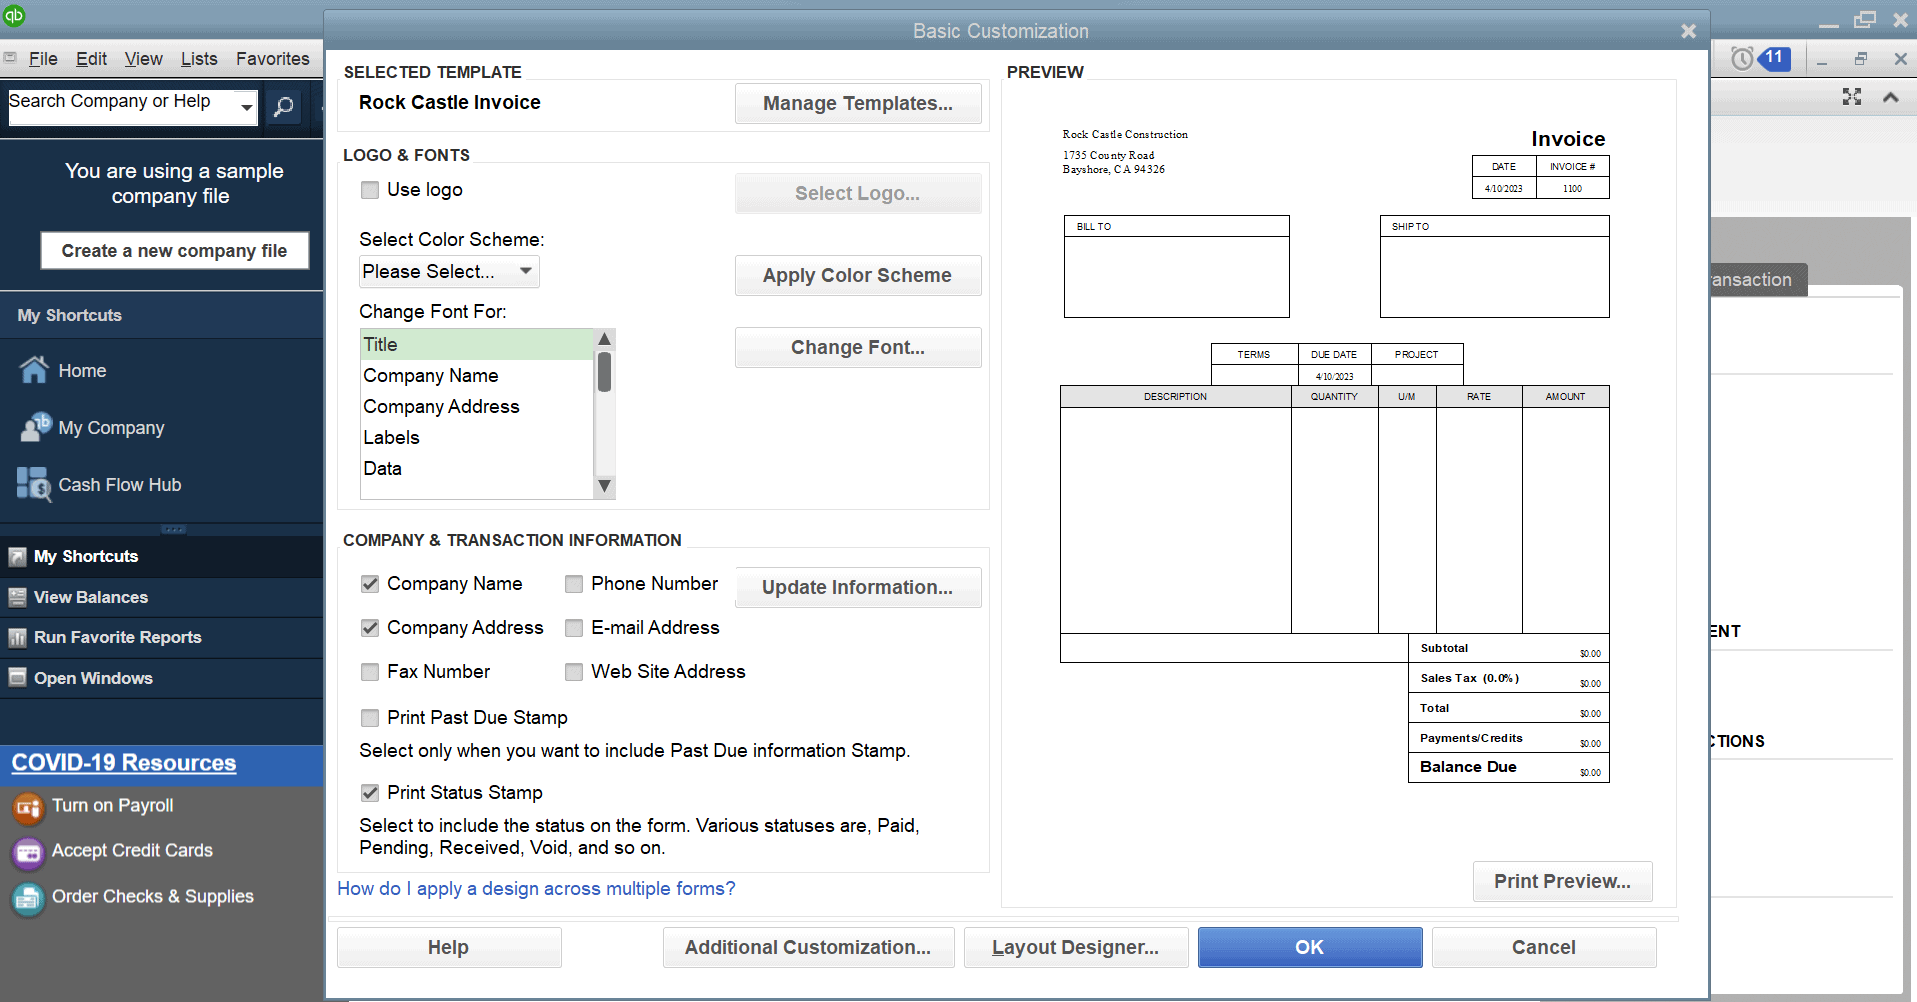Image resolution: width=1917 pixels, height=1002 pixels.
Task: Click Manage Templates button
Action: (858, 104)
